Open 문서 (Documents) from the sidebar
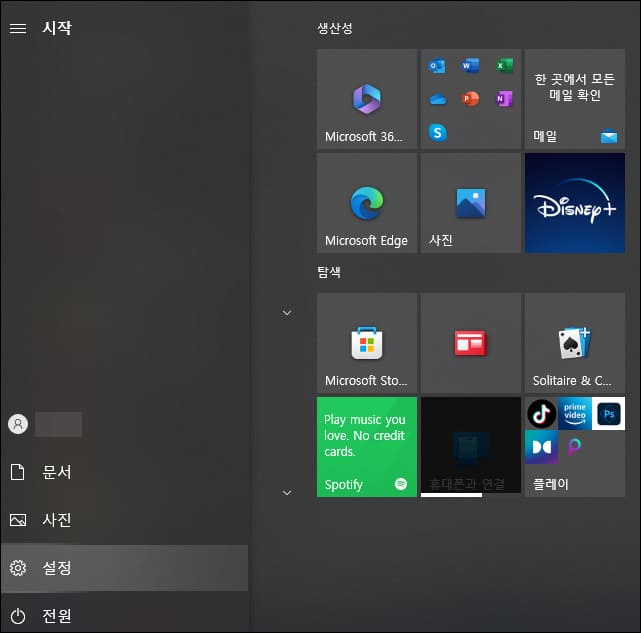 (124, 472)
